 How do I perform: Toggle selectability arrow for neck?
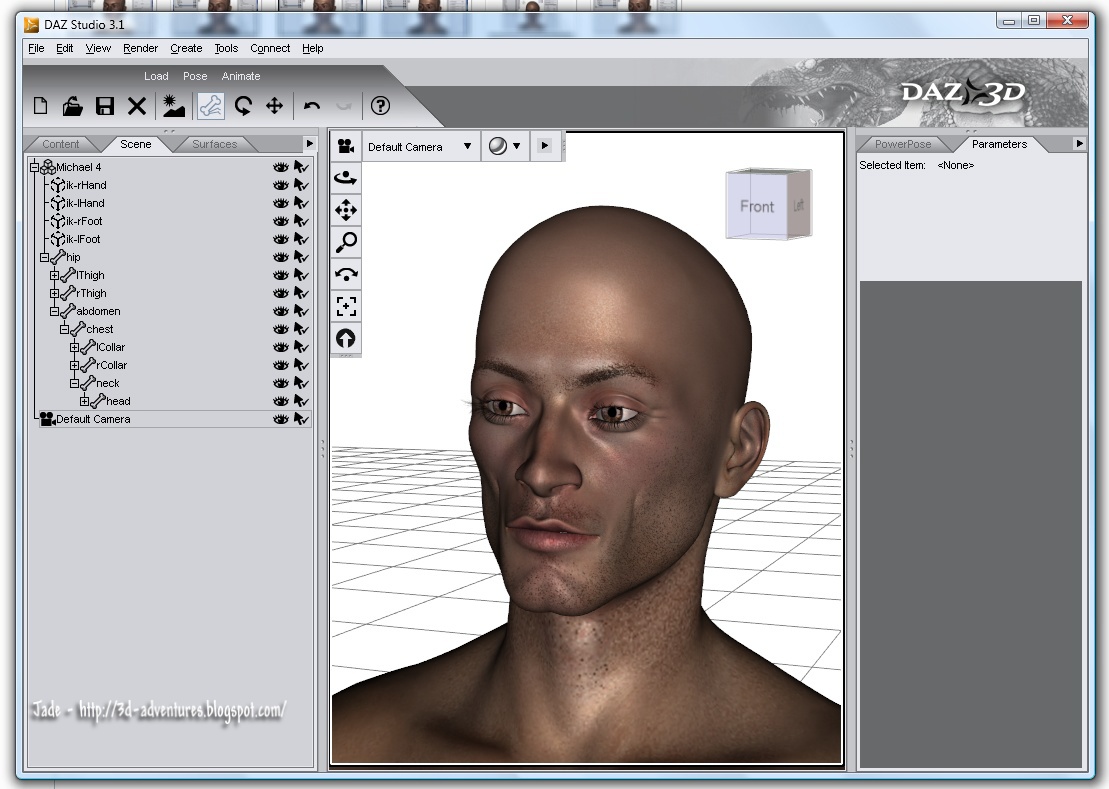pos(301,383)
